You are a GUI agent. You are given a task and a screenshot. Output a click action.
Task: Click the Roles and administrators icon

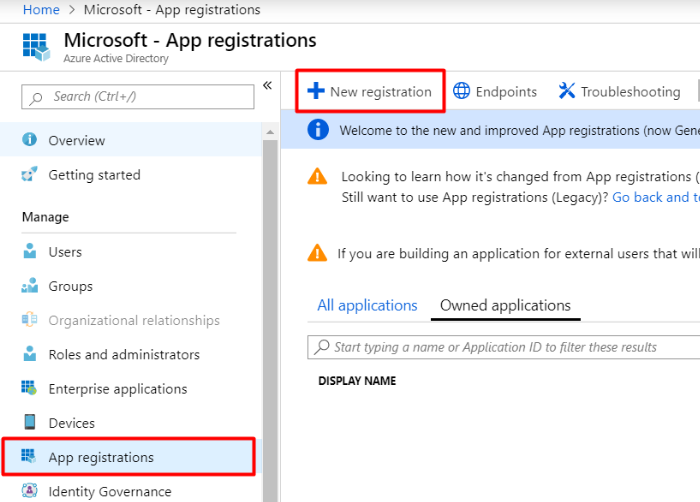pyautogui.click(x=29, y=354)
